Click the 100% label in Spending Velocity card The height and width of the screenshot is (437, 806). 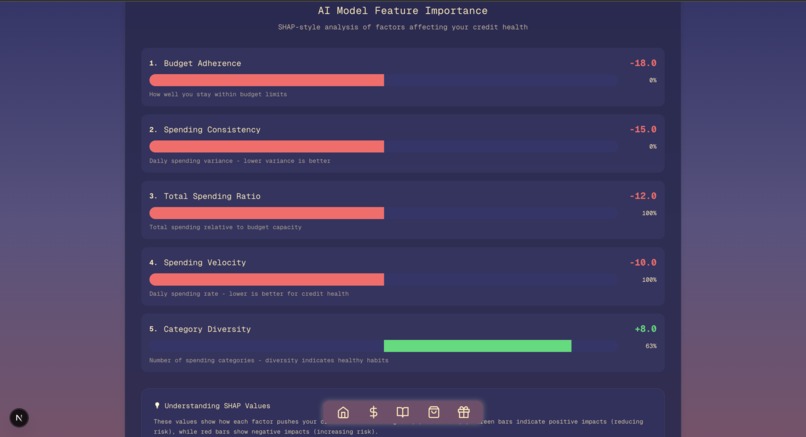point(649,280)
